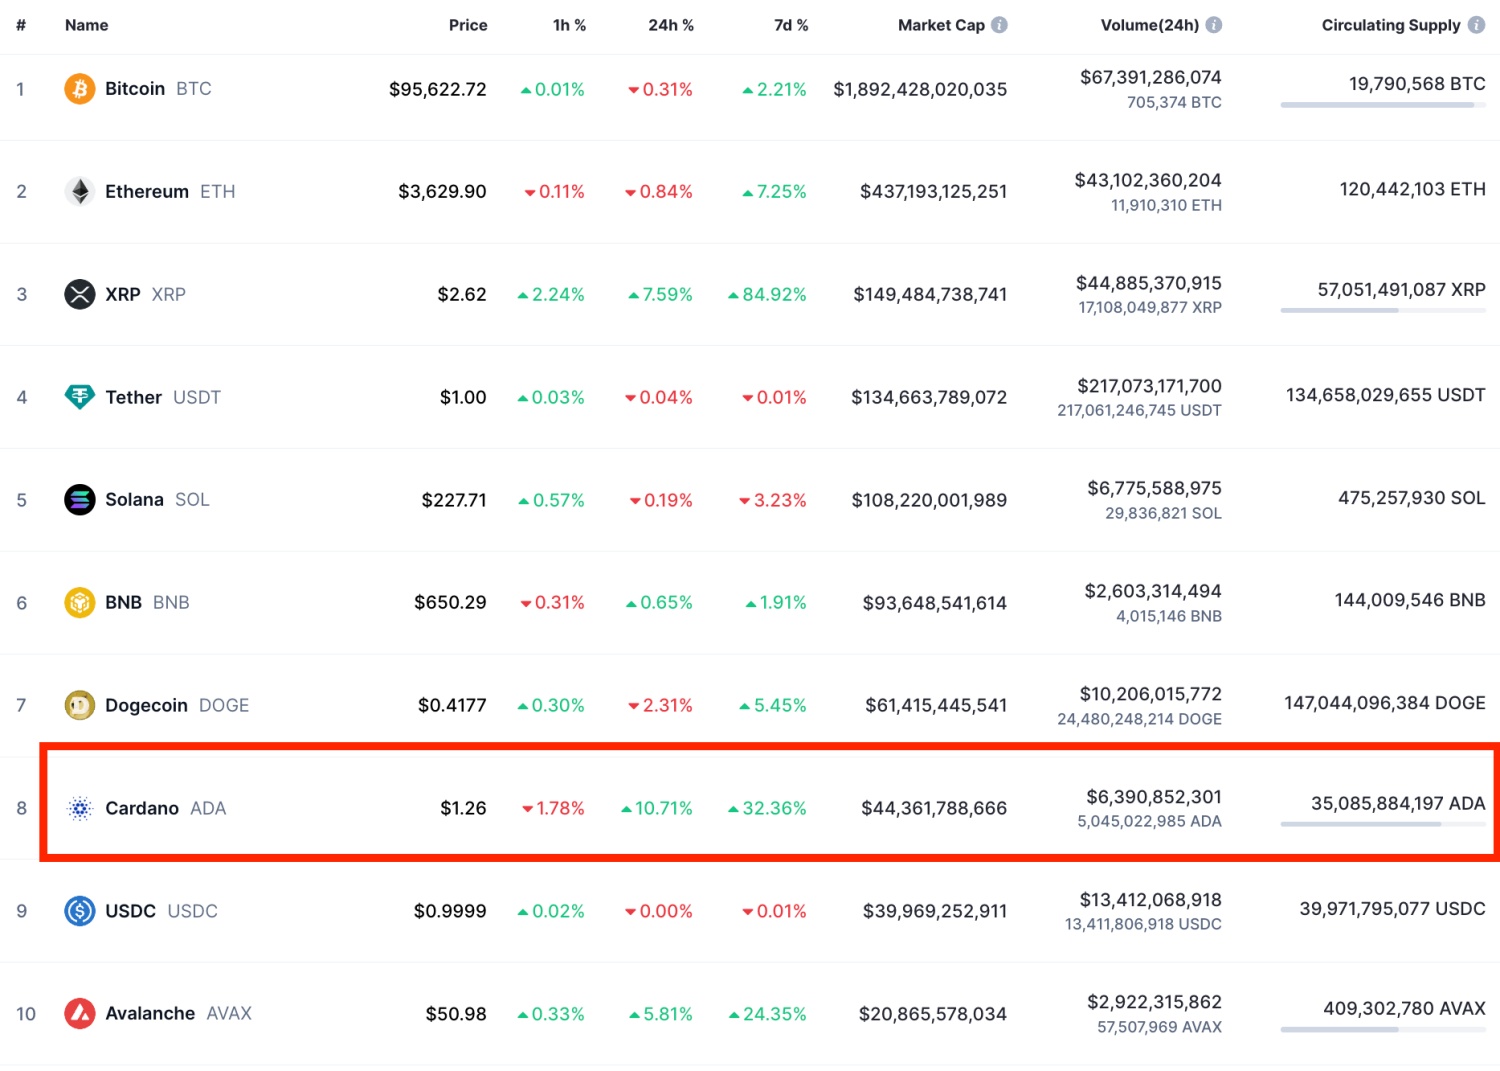Viewport: 1500px width, 1071px height.
Task: Sort the table by Name
Action: click(87, 25)
